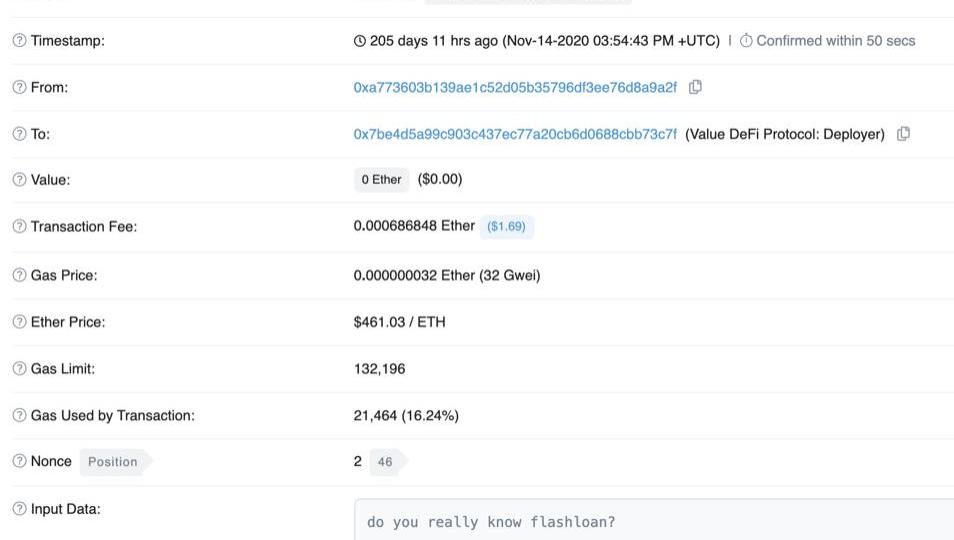
Task: Click the help icon next to Gas Limit
Action: [x=19, y=369]
